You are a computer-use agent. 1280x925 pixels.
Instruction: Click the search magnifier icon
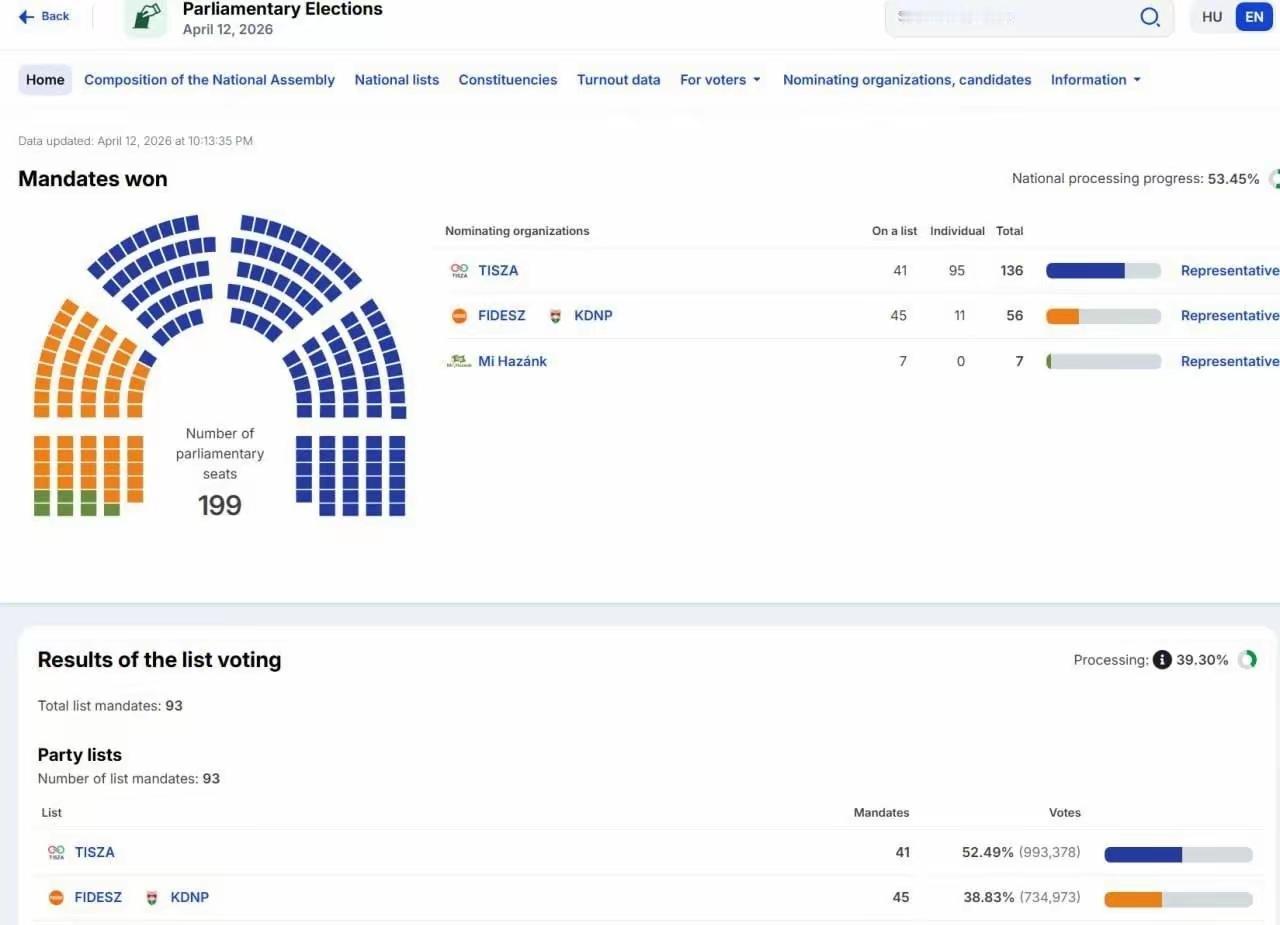[1150, 17]
